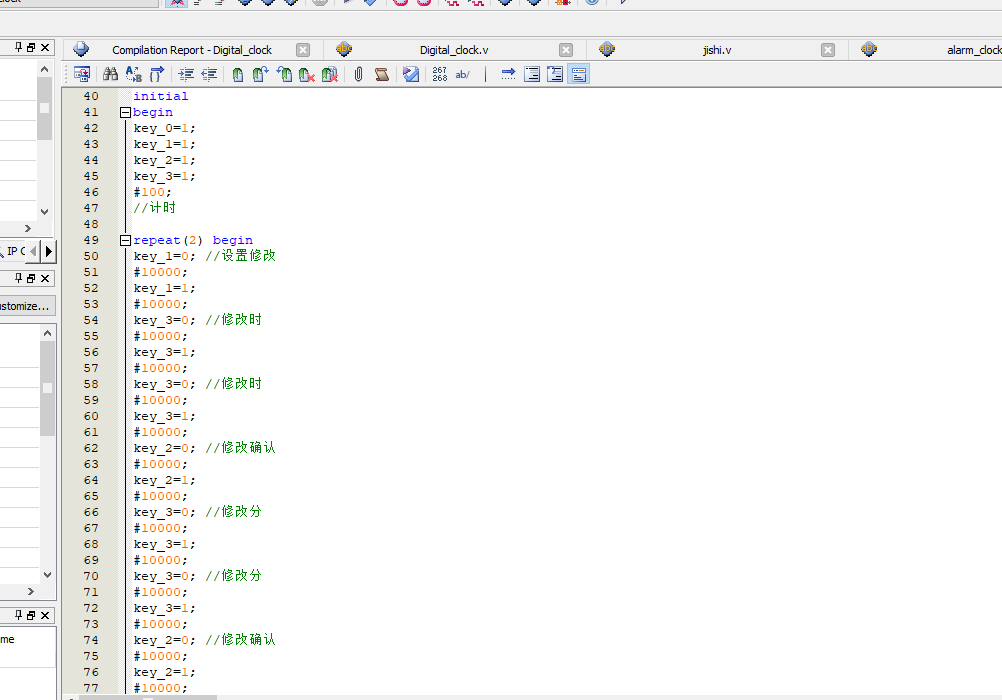
Task: Close the jishi.v tab
Action: pos(828,50)
